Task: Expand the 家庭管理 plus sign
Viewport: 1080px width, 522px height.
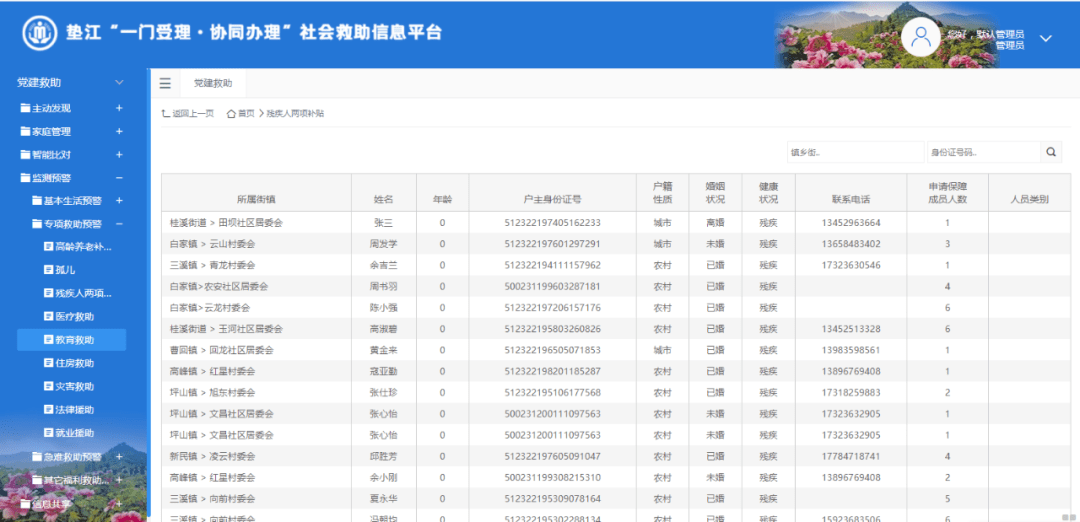Action: tap(119, 132)
